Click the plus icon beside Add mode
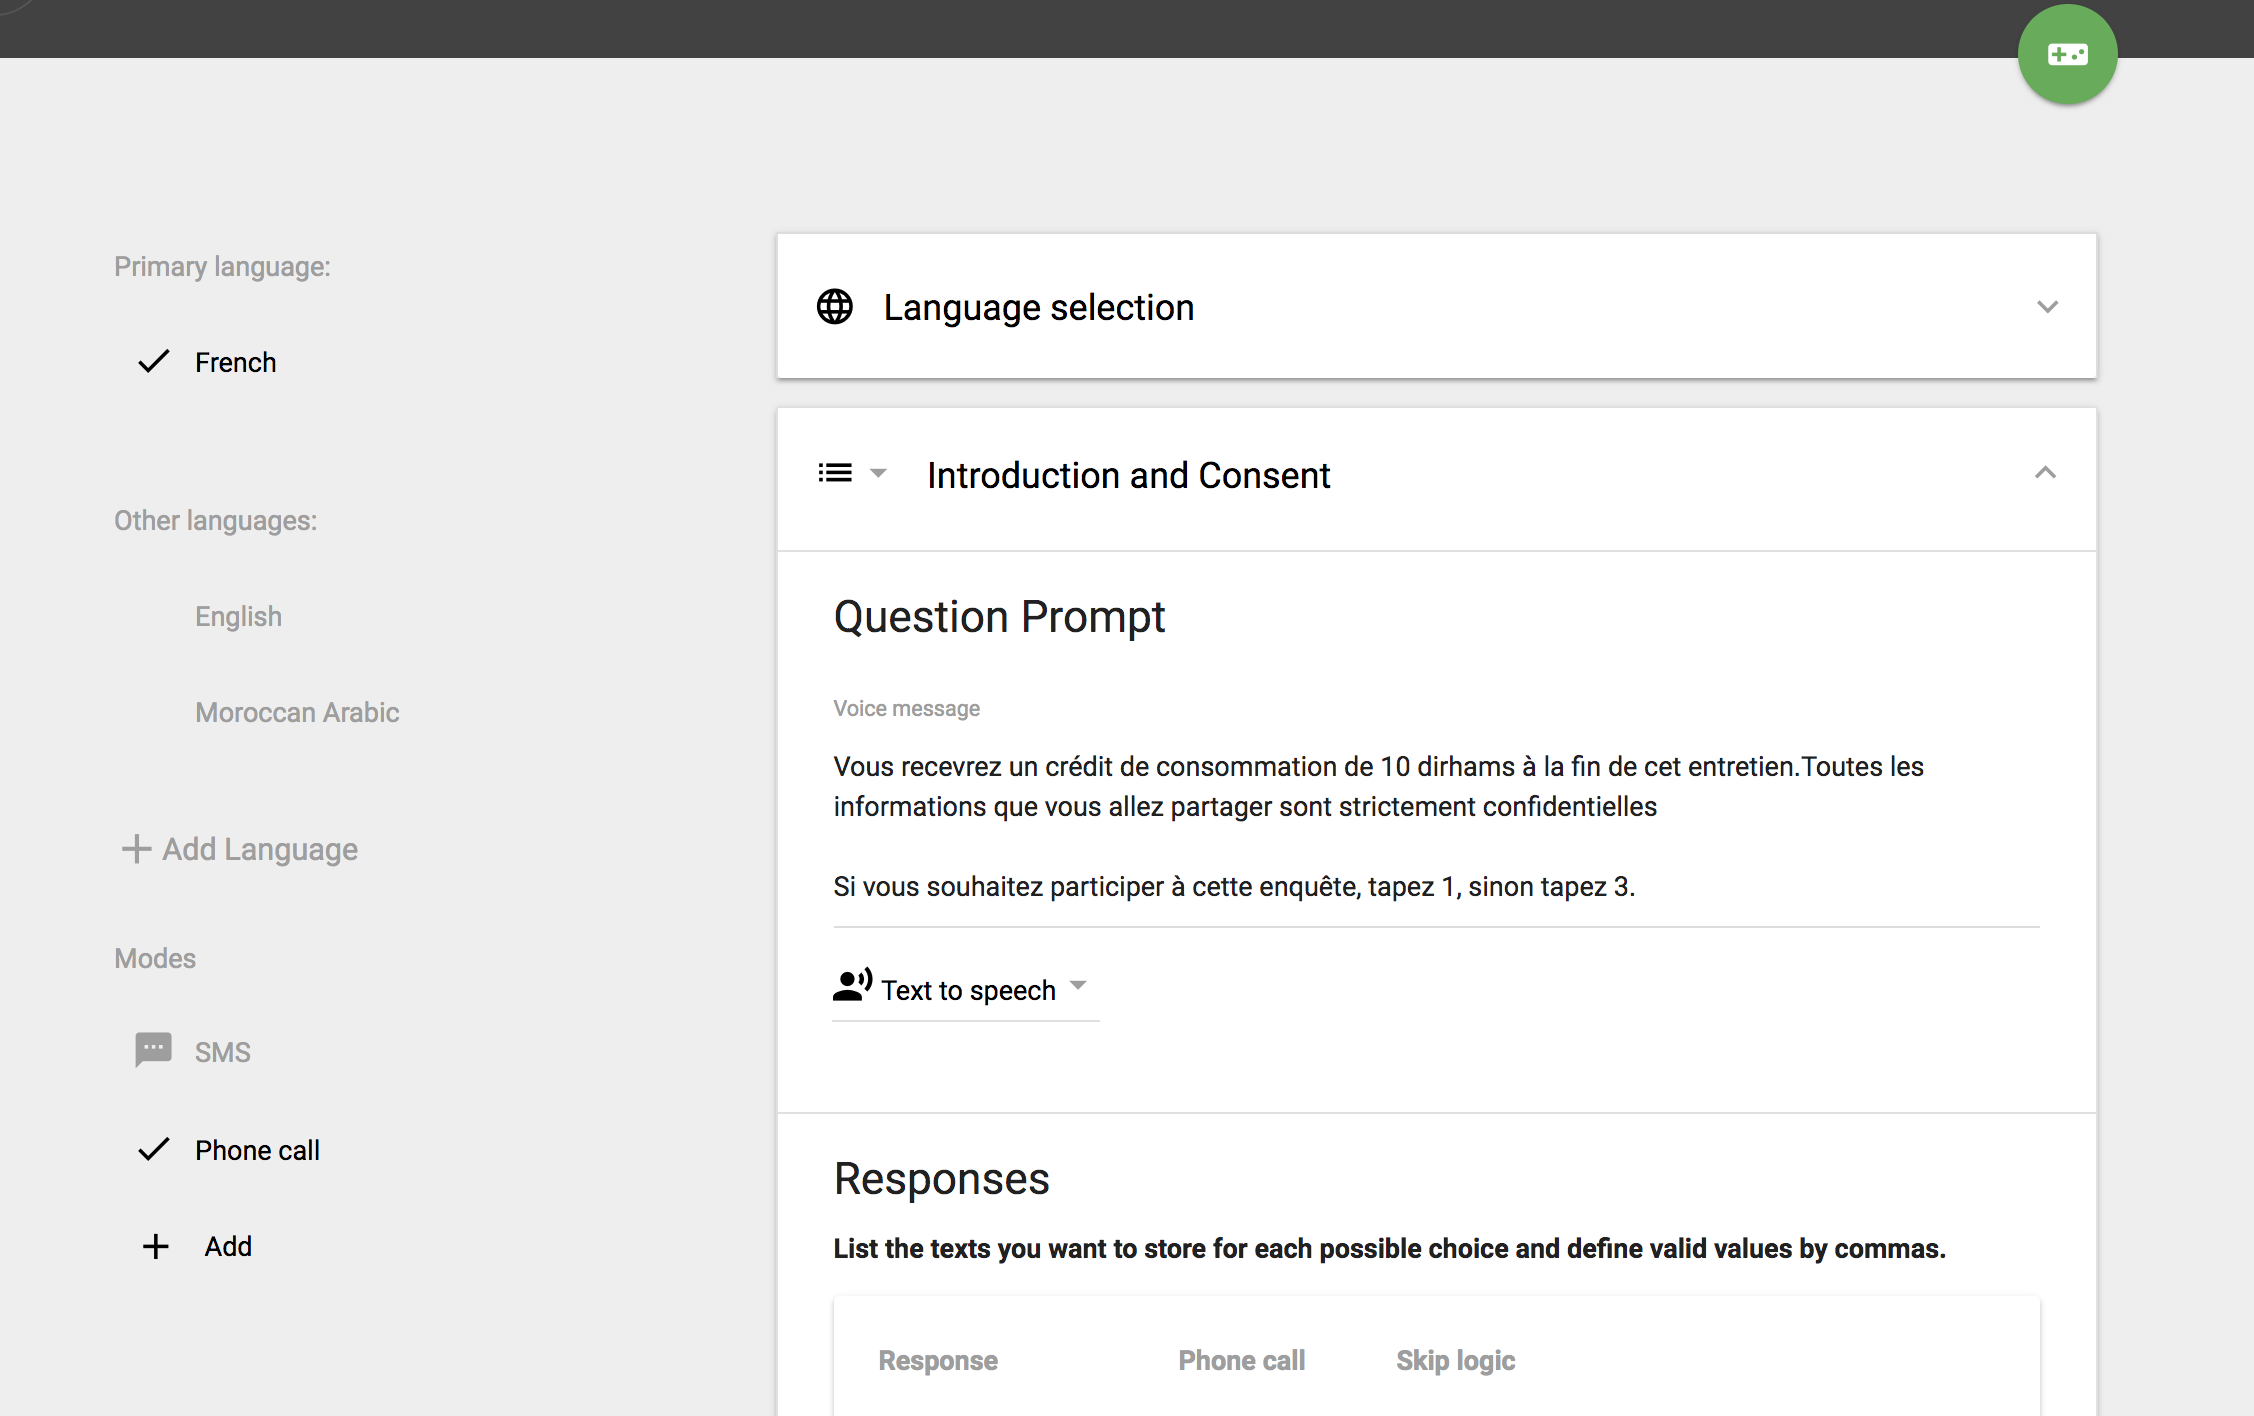 tap(155, 1246)
